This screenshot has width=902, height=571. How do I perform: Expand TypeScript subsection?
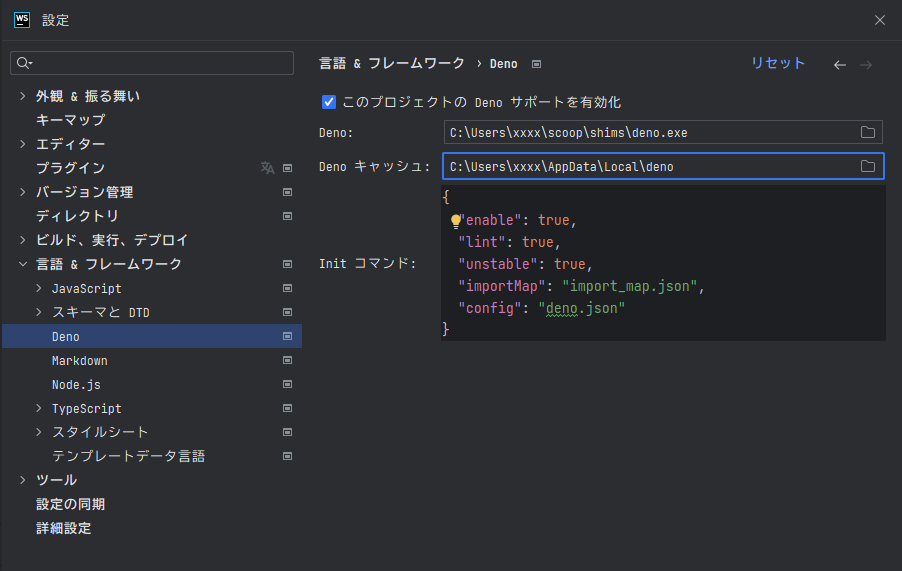click(39, 408)
